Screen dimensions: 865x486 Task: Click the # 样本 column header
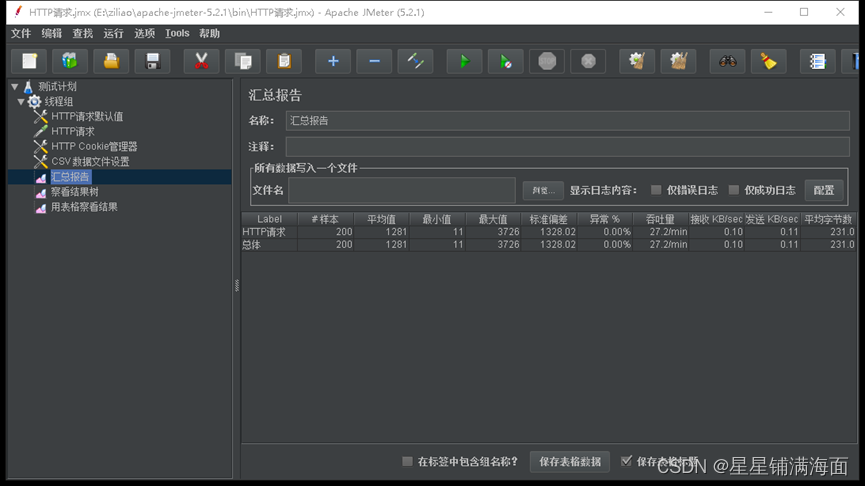[325, 220]
